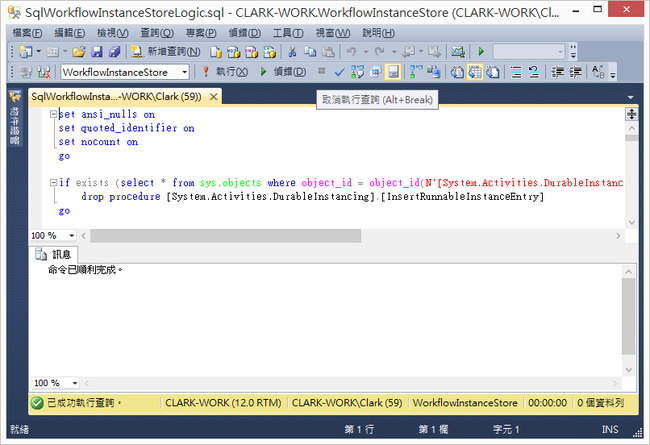The image size is (650, 445).
Task: Click the Copy icon
Action: [310, 52]
